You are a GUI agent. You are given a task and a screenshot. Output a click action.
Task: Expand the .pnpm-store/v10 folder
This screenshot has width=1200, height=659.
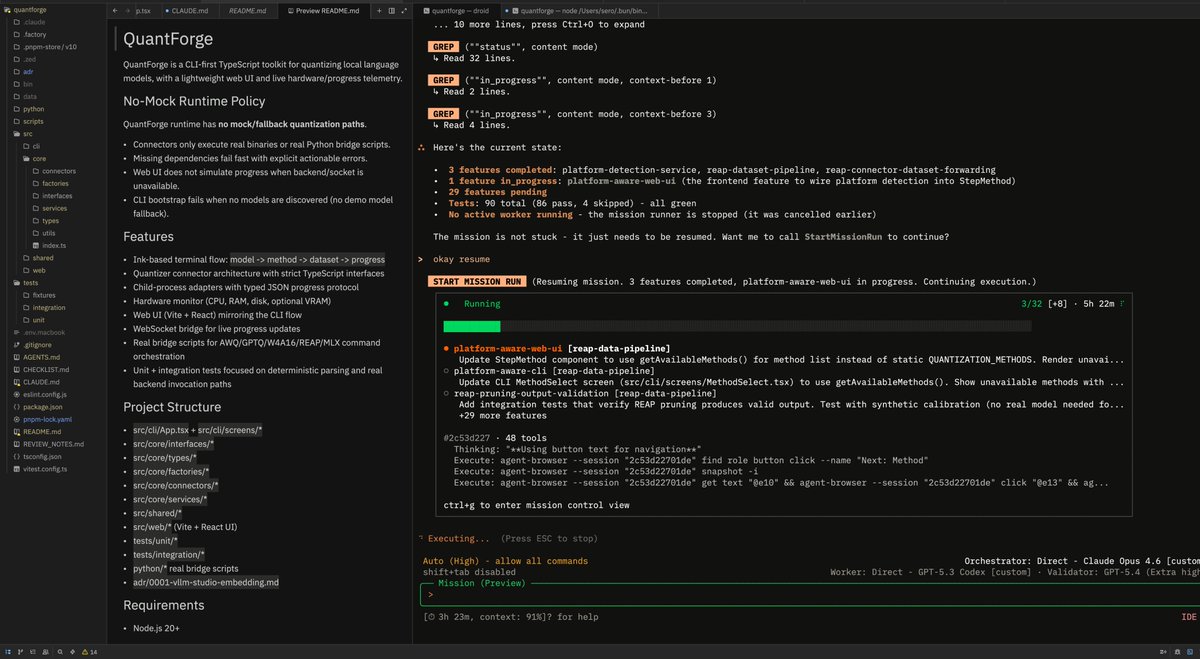click(45, 47)
